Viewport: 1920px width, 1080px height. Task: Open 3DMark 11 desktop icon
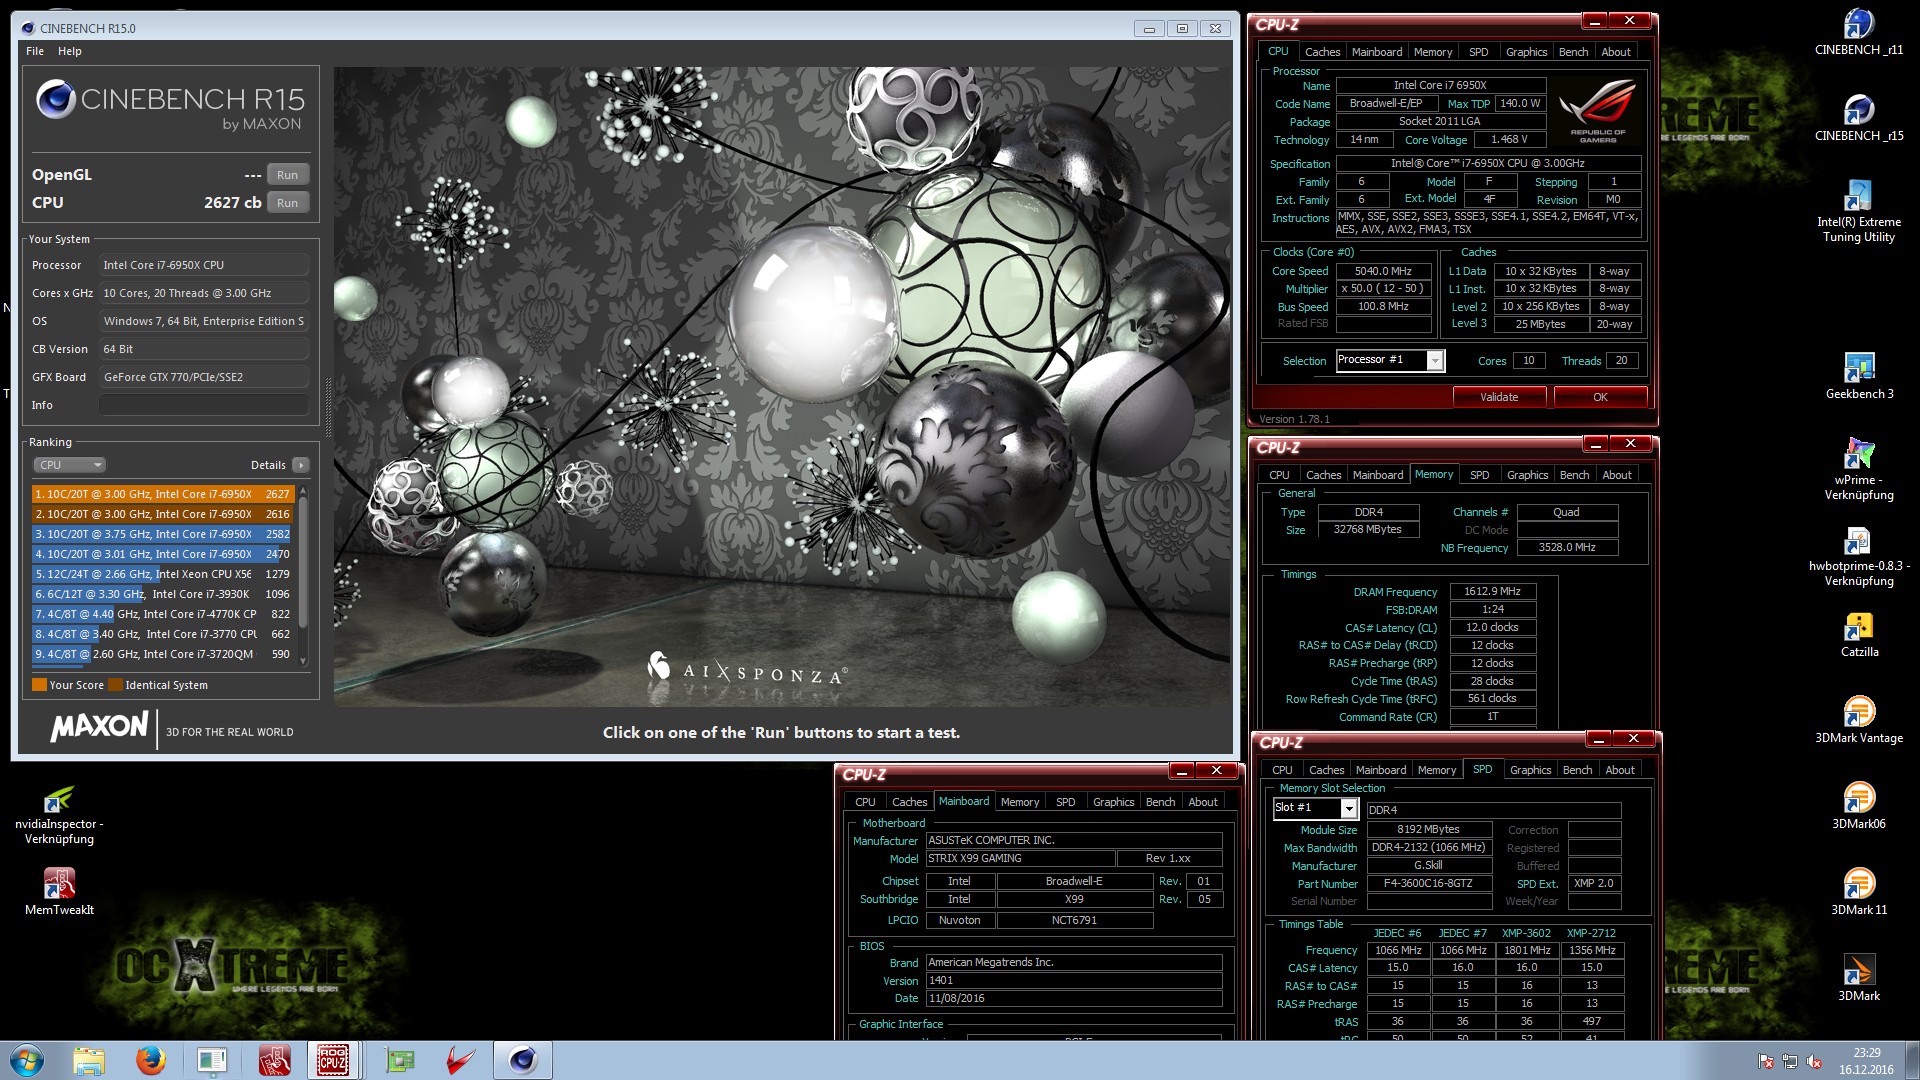tap(1858, 891)
